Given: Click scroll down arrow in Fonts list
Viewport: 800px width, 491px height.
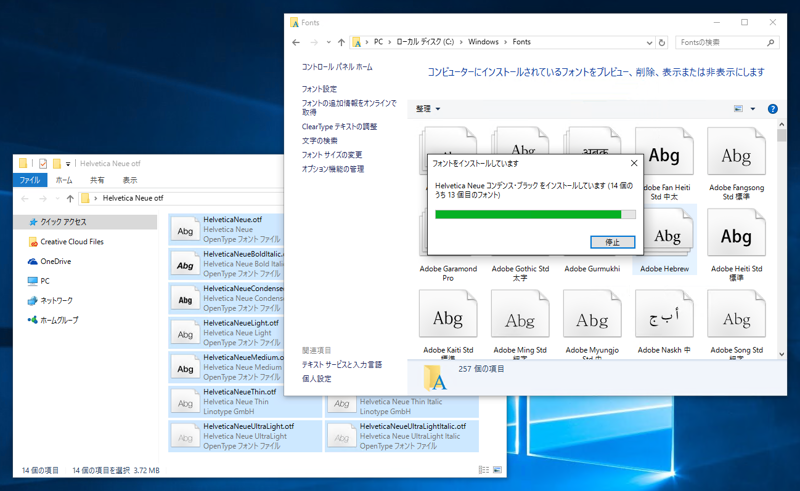Looking at the screenshot, I should 781,354.
